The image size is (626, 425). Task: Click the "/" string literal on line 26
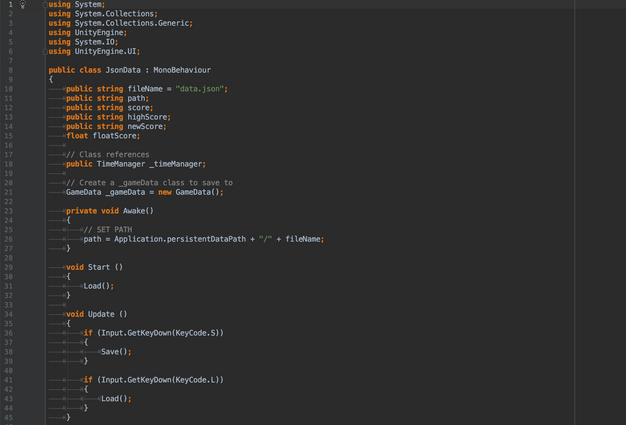tap(265, 239)
